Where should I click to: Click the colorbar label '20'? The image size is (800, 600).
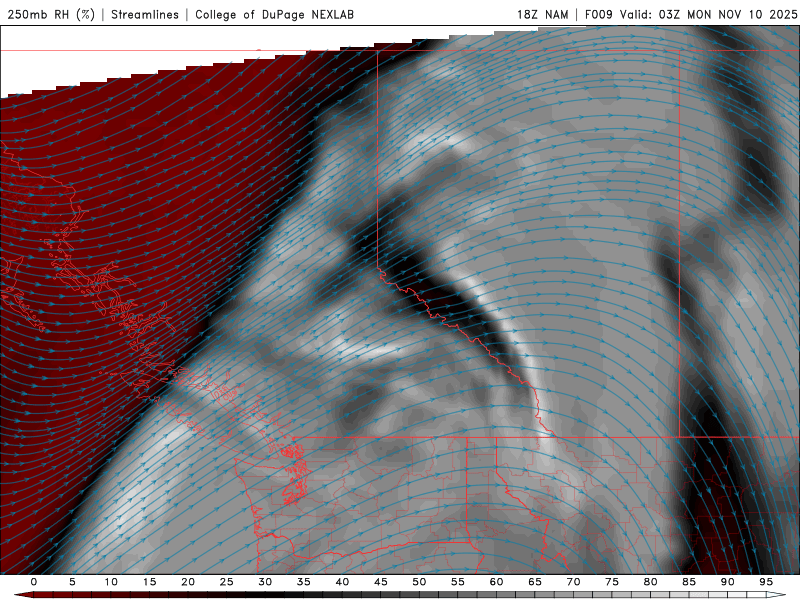(188, 582)
